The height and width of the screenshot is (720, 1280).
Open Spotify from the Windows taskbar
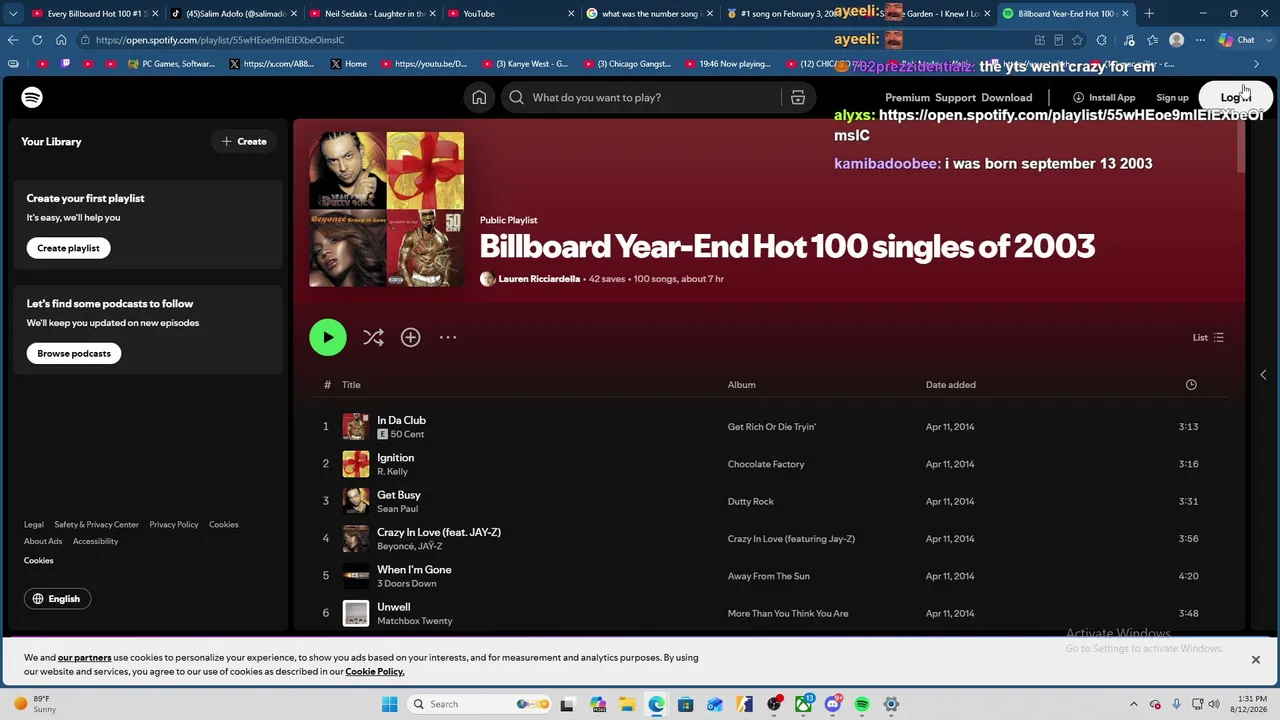pyautogui.click(x=862, y=704)
